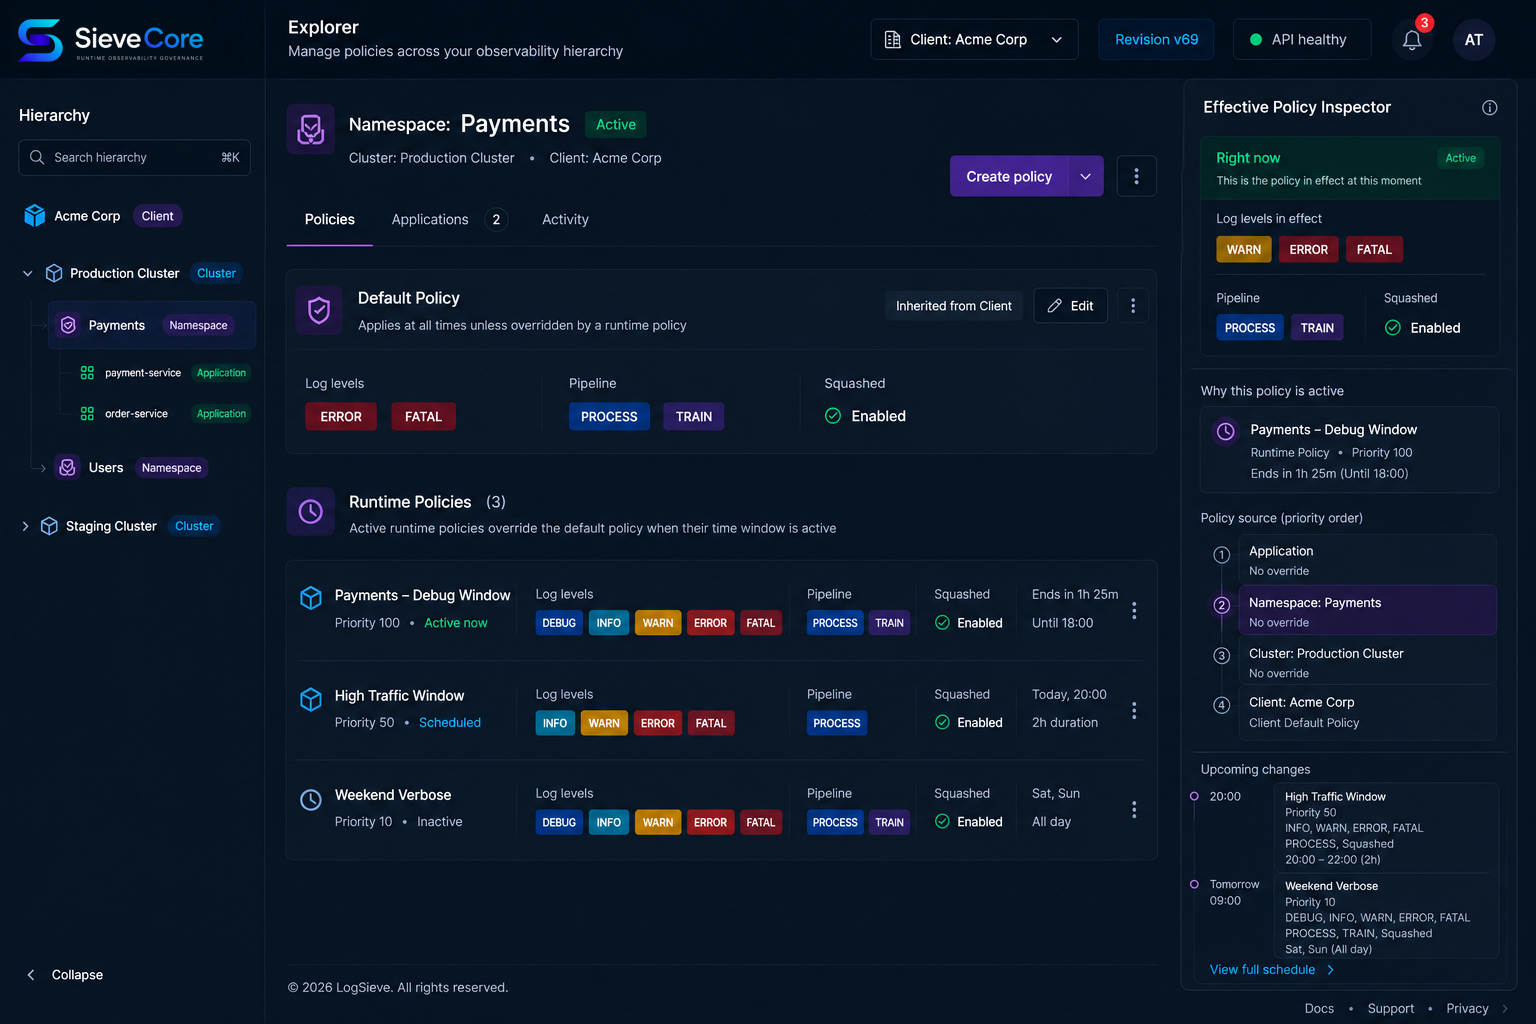Click the Debug Window clock icon in inspector
This screenshot has width=1536, height=1024.
[1225, 431]
